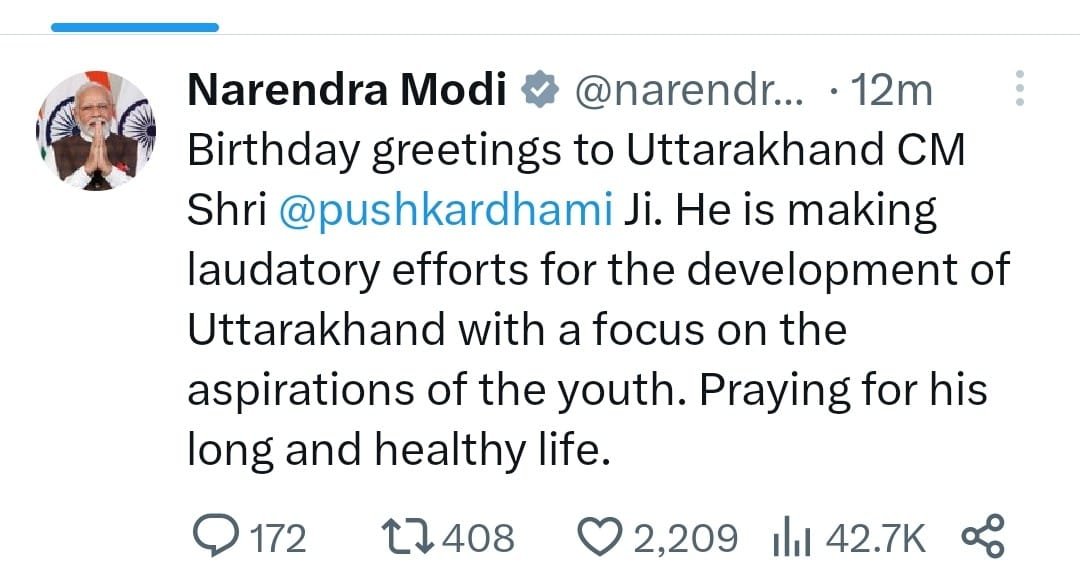Open Narendra Modi's profile picture
Image resolution: width=1080 pixels, height=583 pixels.
click(x=96, y=131)
